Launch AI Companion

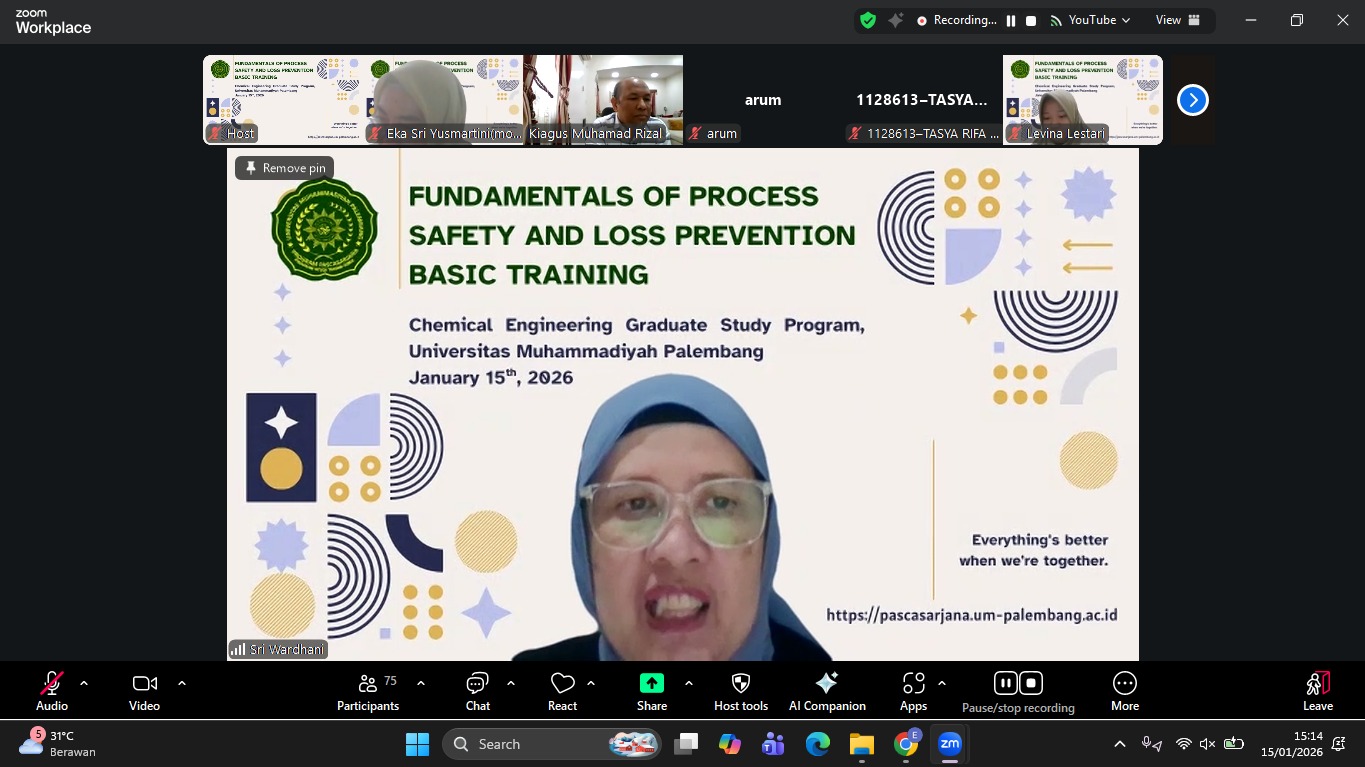[827, 691]
